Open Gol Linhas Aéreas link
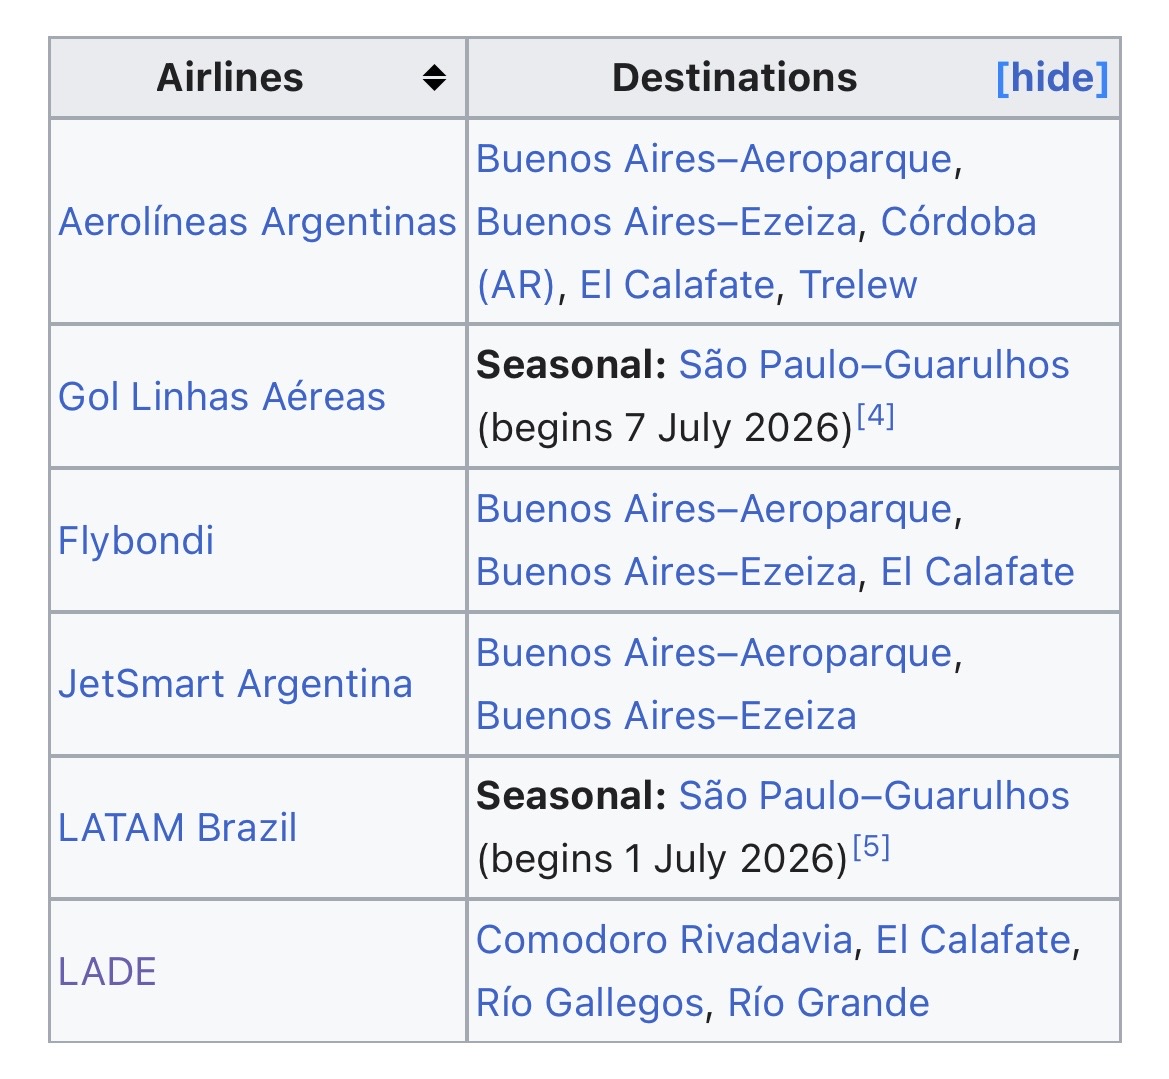This screenshot has width=1169, height=1079. click(222, 397)
